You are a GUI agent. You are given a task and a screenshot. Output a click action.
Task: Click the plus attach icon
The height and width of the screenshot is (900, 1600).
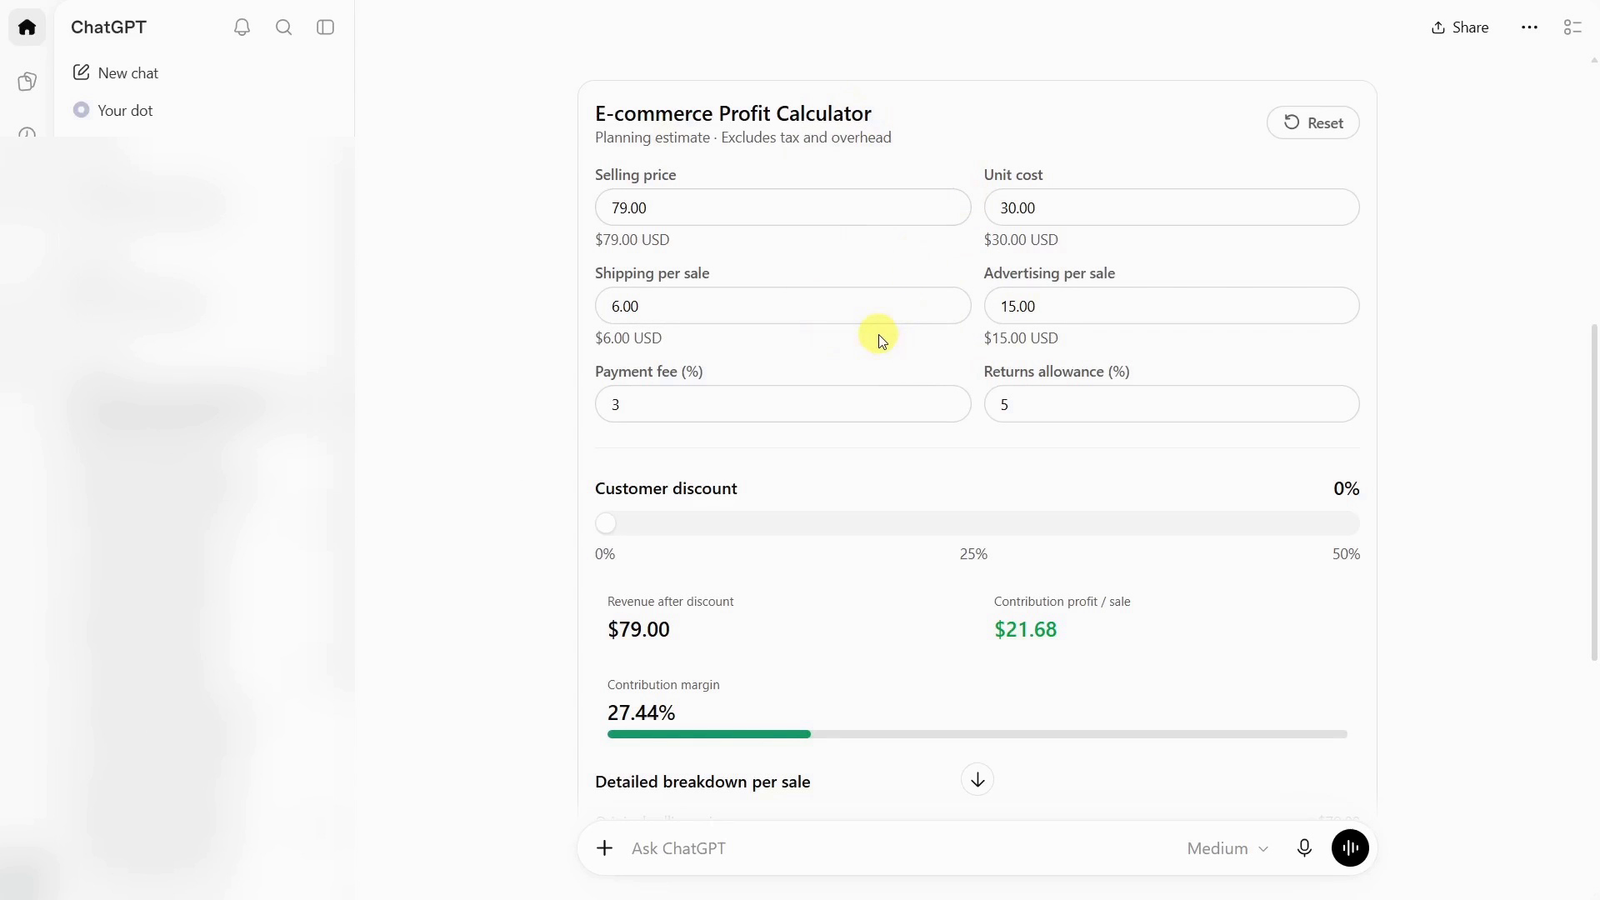point(604,848)
